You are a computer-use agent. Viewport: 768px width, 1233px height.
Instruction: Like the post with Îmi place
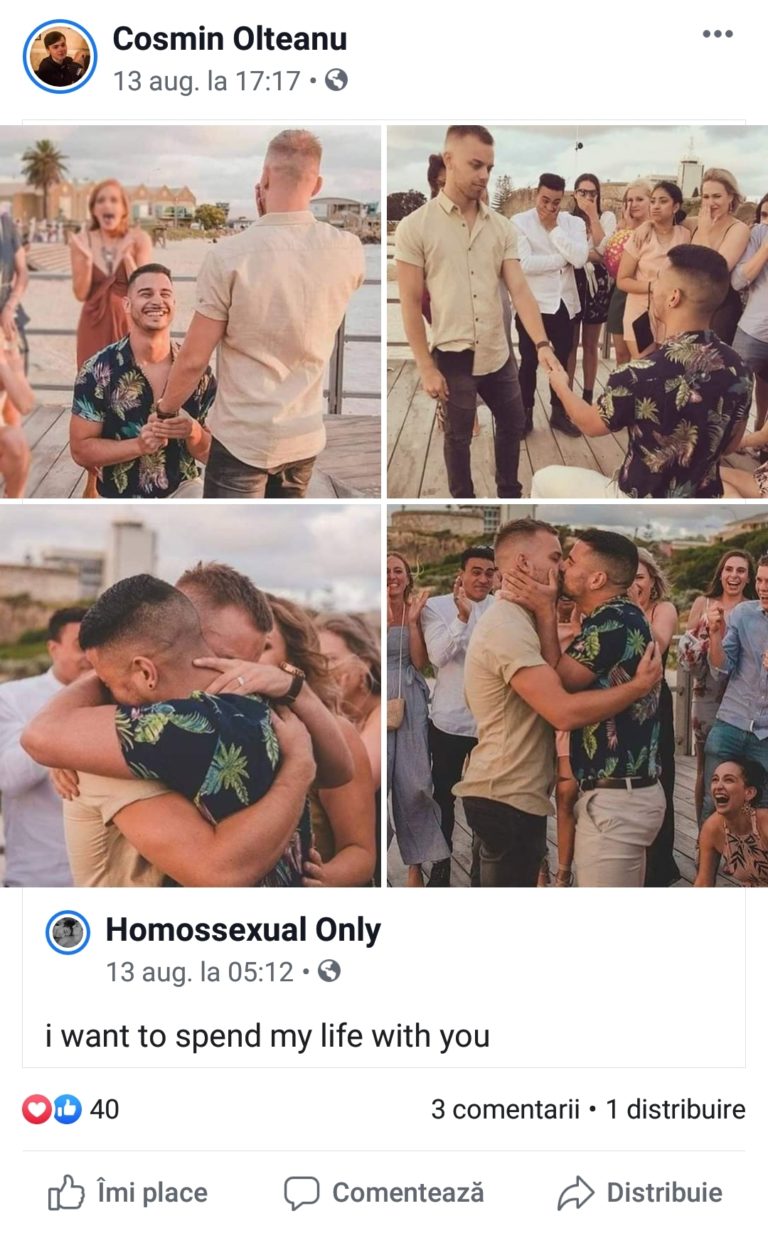coord(128,1192)
